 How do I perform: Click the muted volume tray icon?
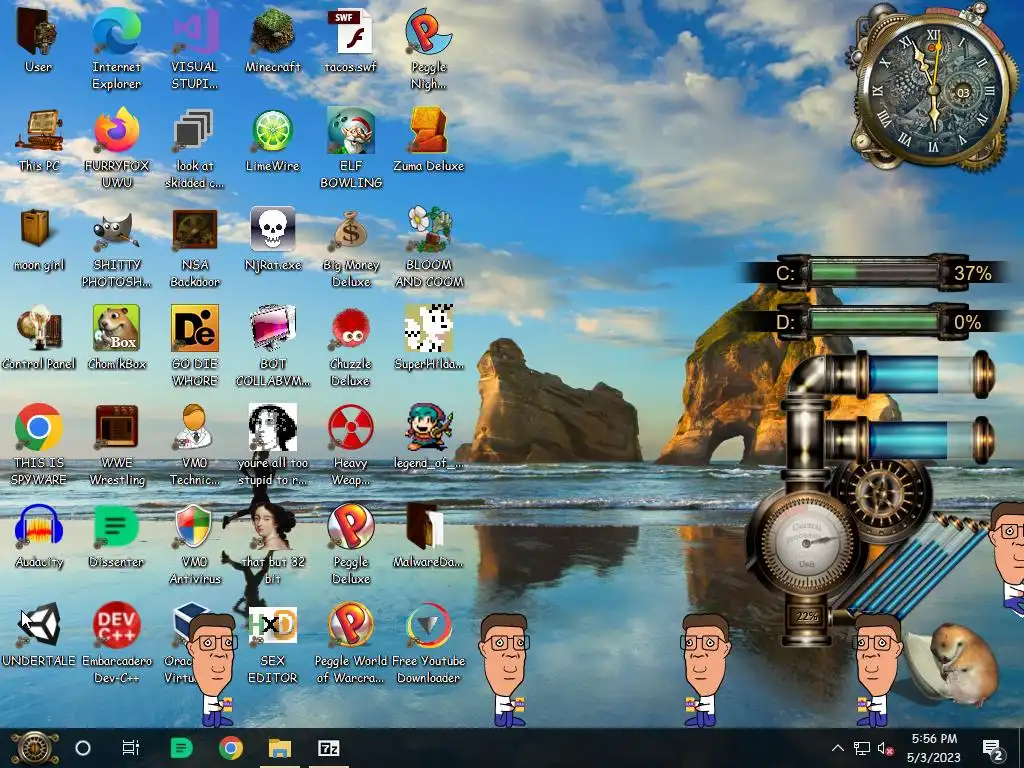(x=885, y=748)
